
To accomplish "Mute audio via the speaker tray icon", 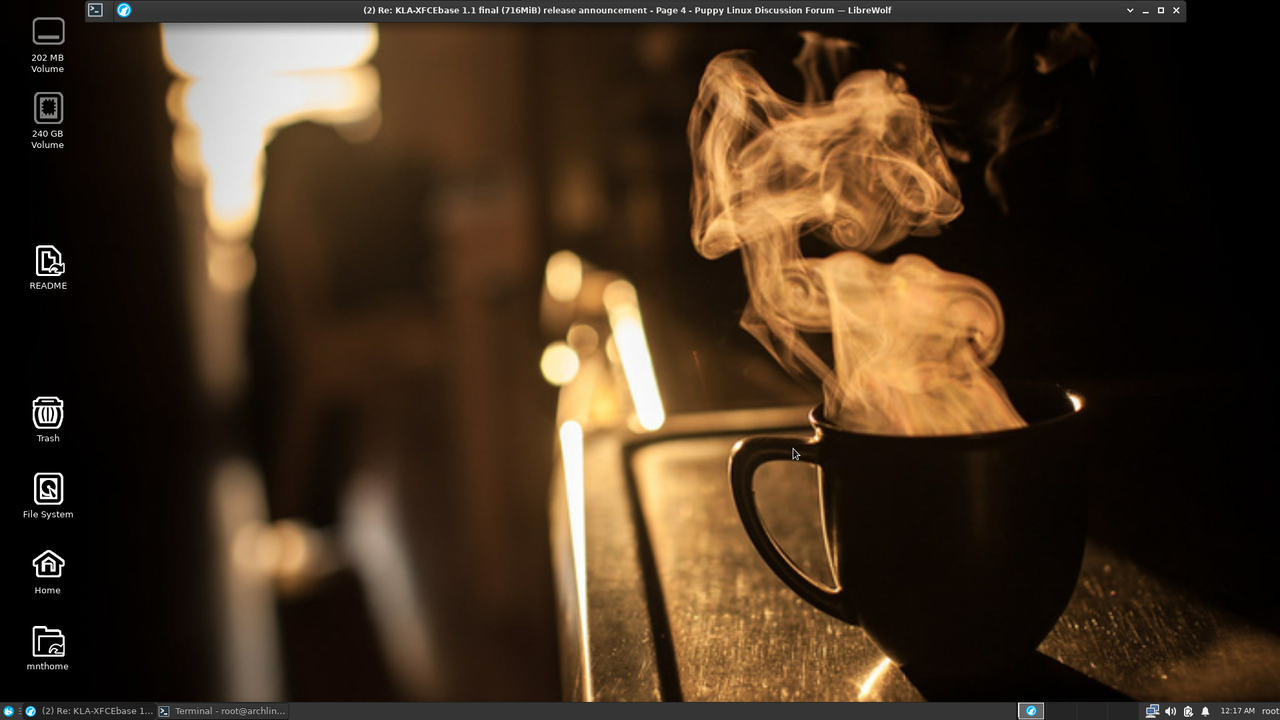I will tap(1170, 710).
